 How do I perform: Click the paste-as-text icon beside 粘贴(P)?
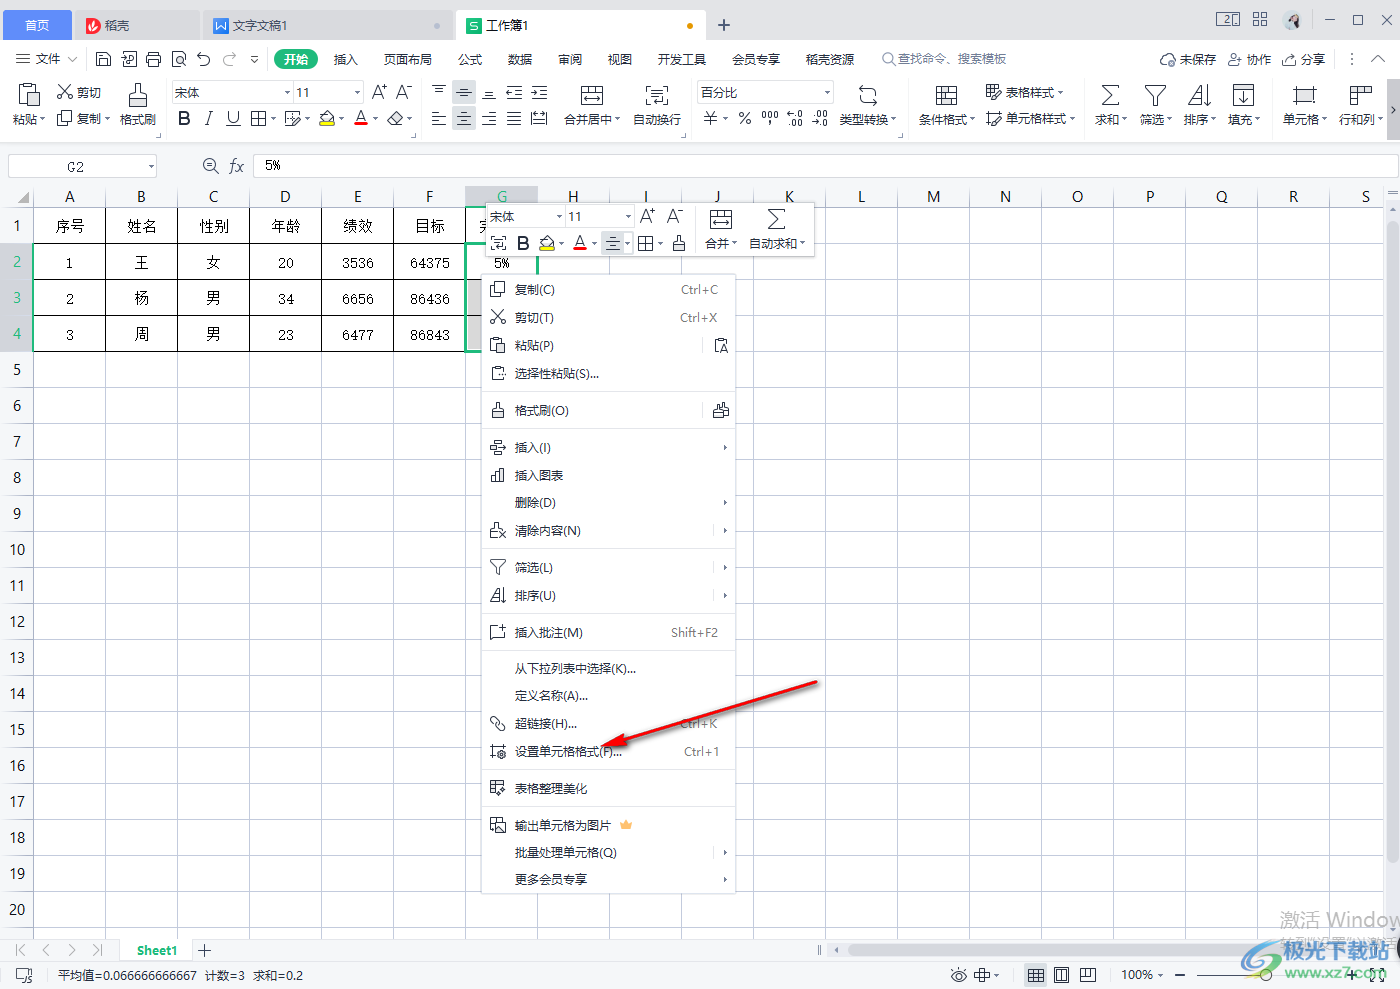click(x=721, y=346)
